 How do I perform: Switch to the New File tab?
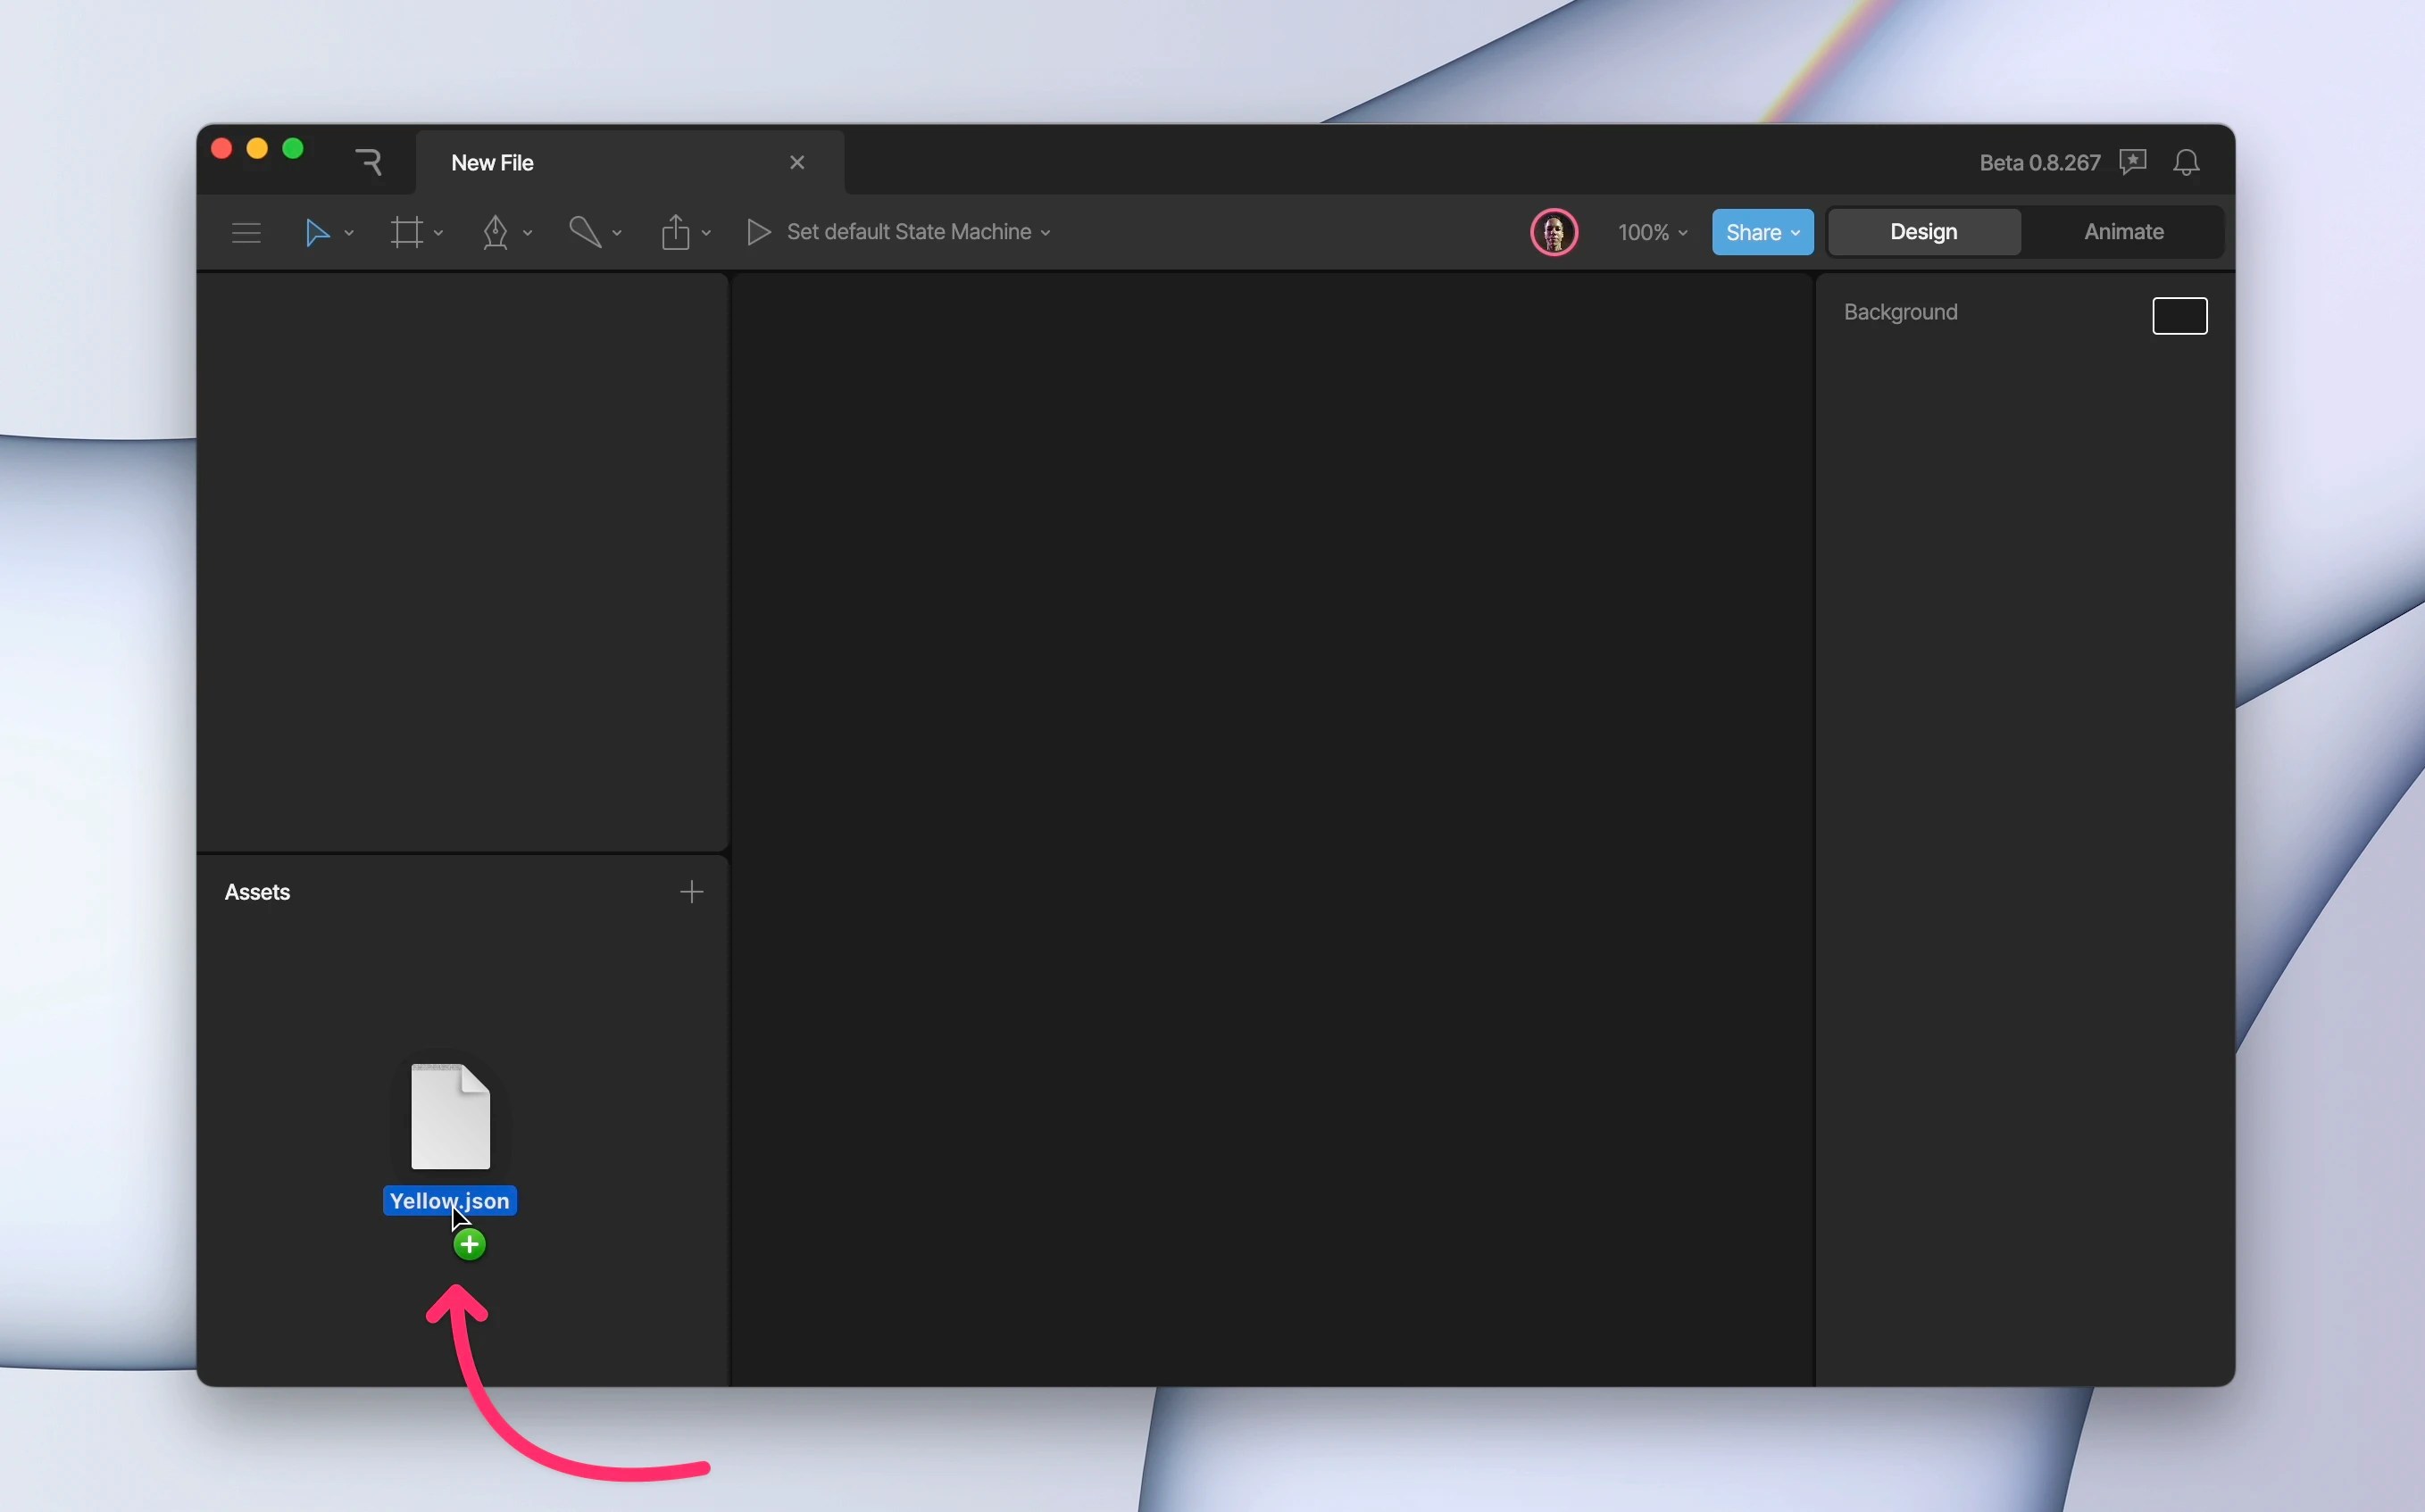click(492, 162)
